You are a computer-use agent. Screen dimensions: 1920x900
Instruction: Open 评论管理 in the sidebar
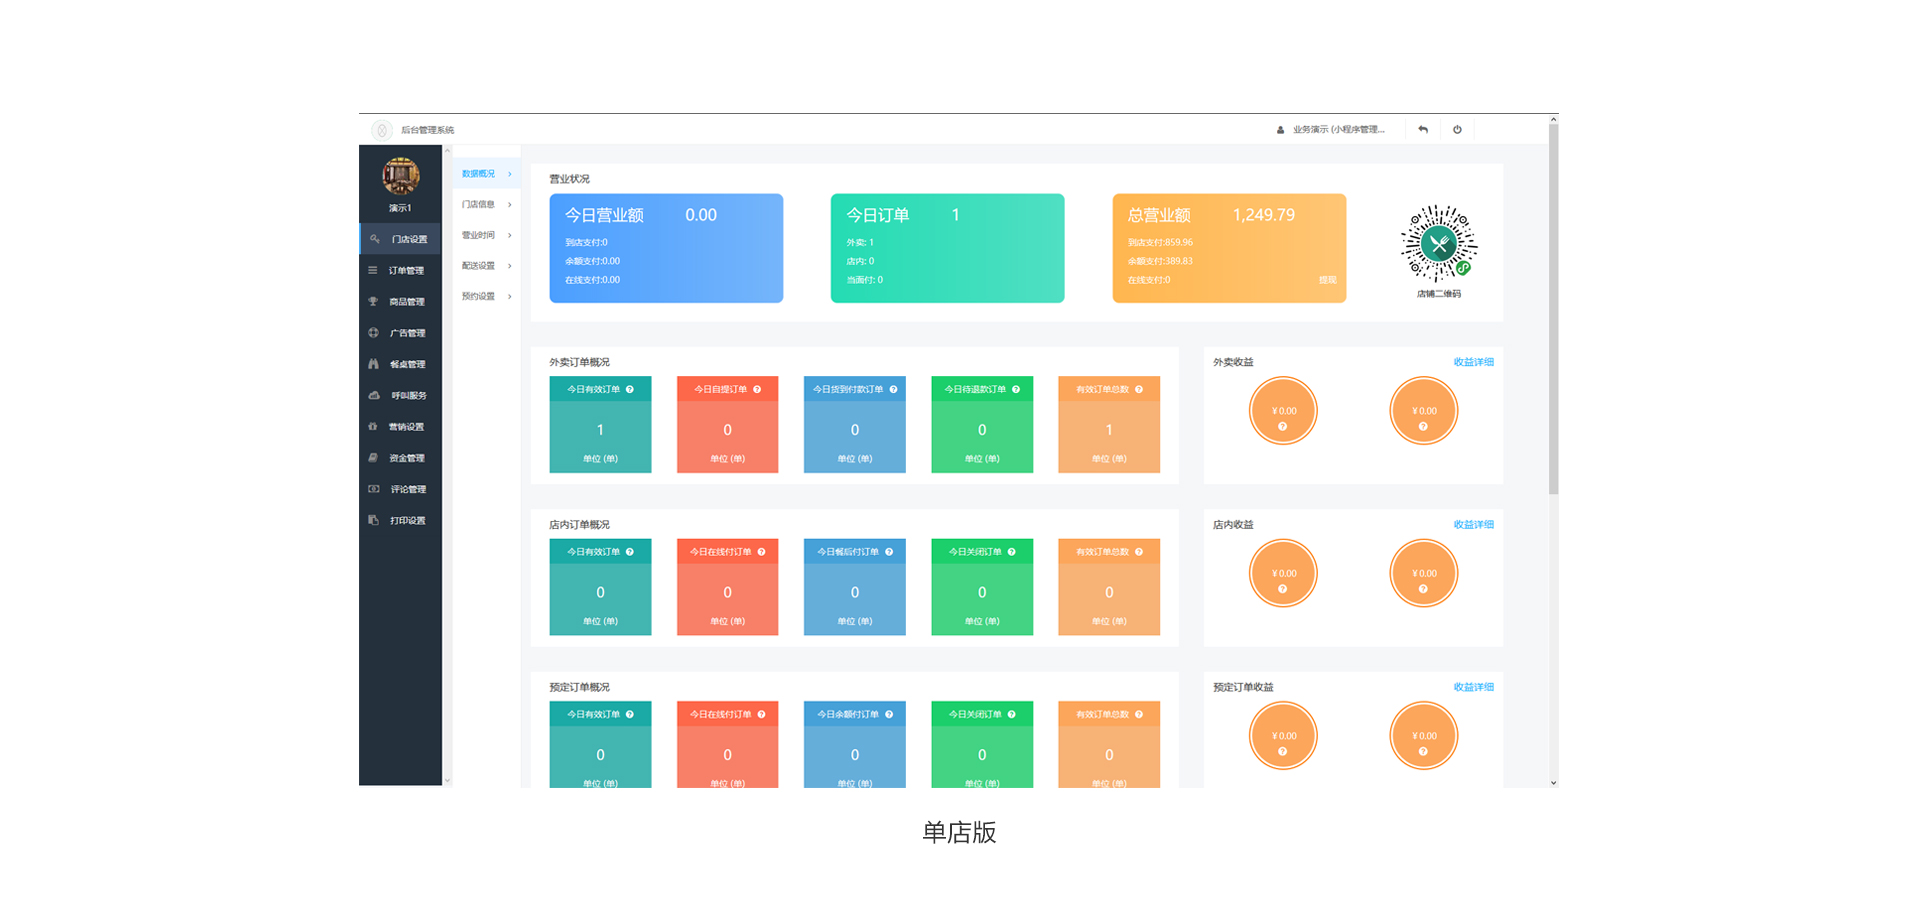pos(400,489)
